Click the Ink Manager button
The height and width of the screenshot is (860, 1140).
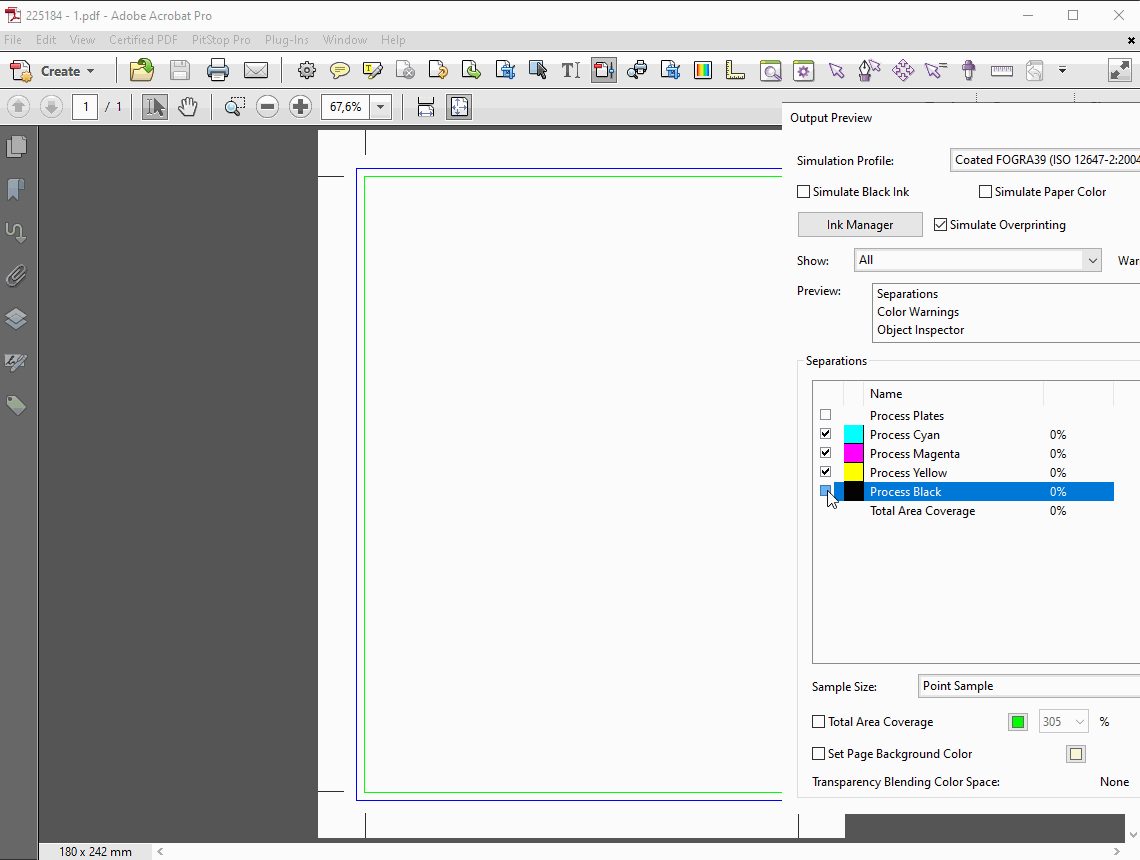(x=860, y=225)
